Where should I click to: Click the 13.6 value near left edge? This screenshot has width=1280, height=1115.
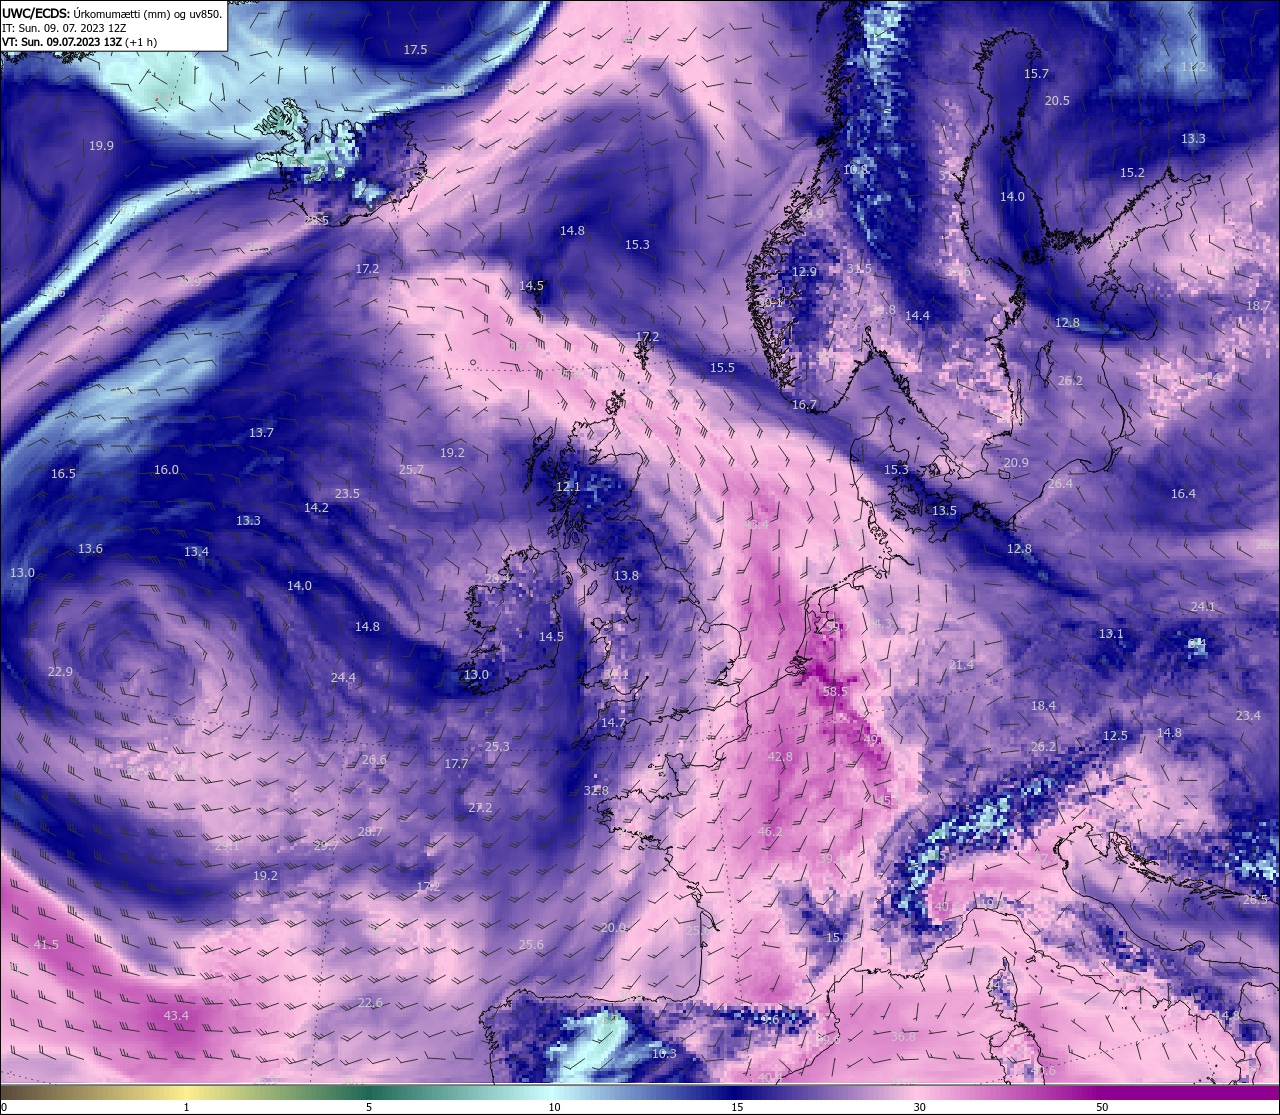tap(90, 549)
